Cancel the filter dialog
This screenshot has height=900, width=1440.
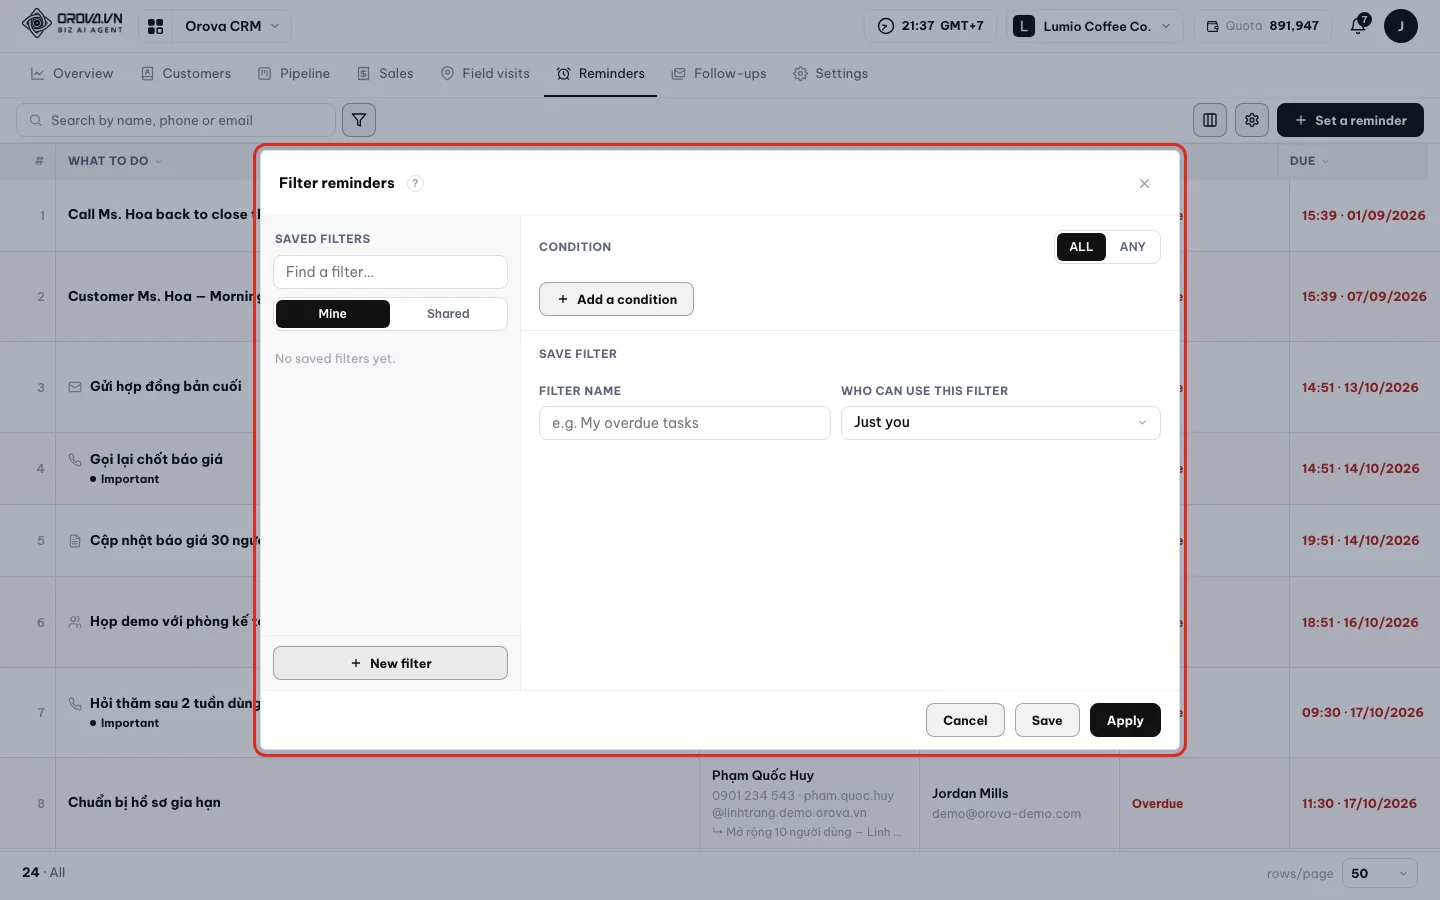[965, 720]
